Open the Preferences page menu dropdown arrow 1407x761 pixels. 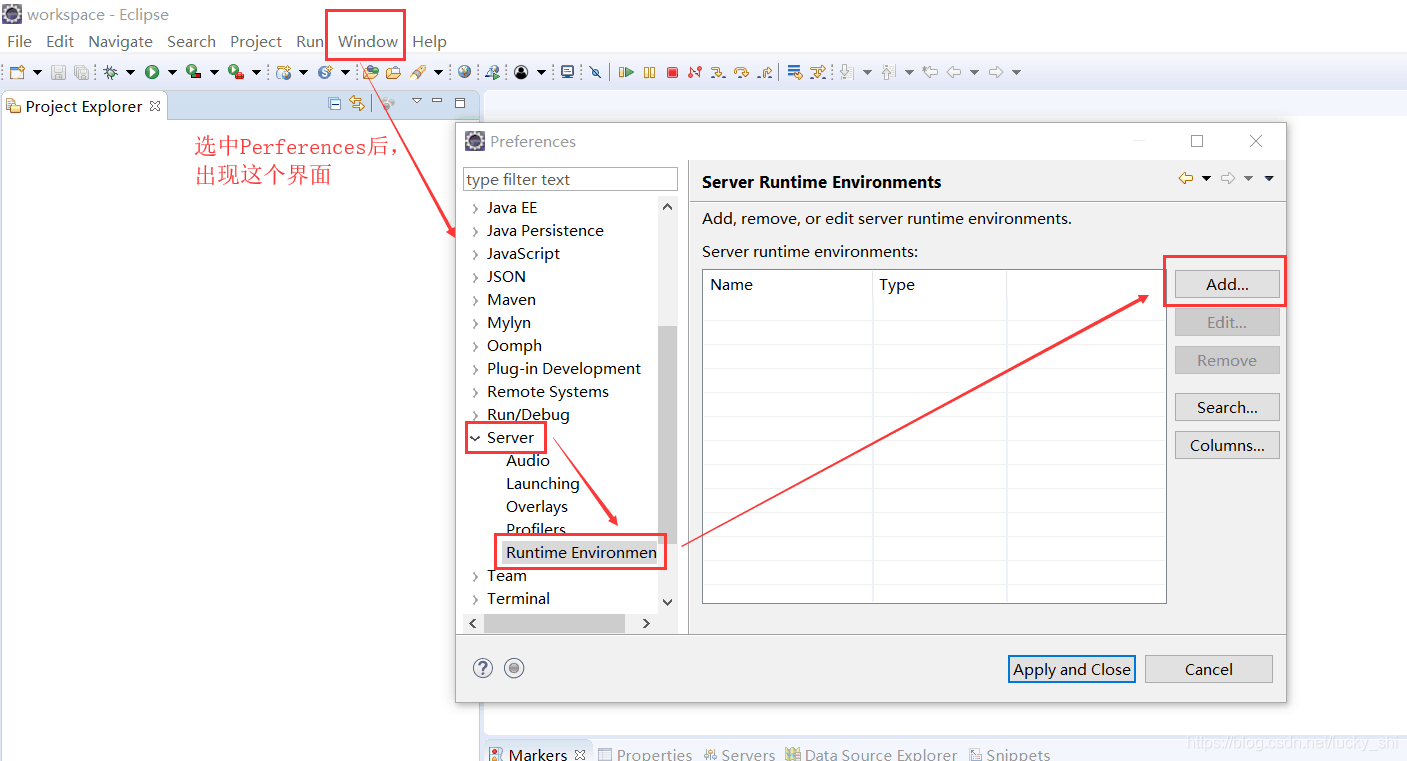1269,178
